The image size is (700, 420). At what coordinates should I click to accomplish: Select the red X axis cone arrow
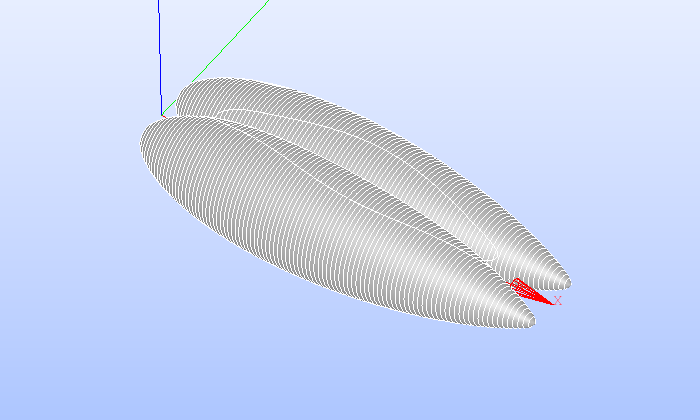pos(532,292)
